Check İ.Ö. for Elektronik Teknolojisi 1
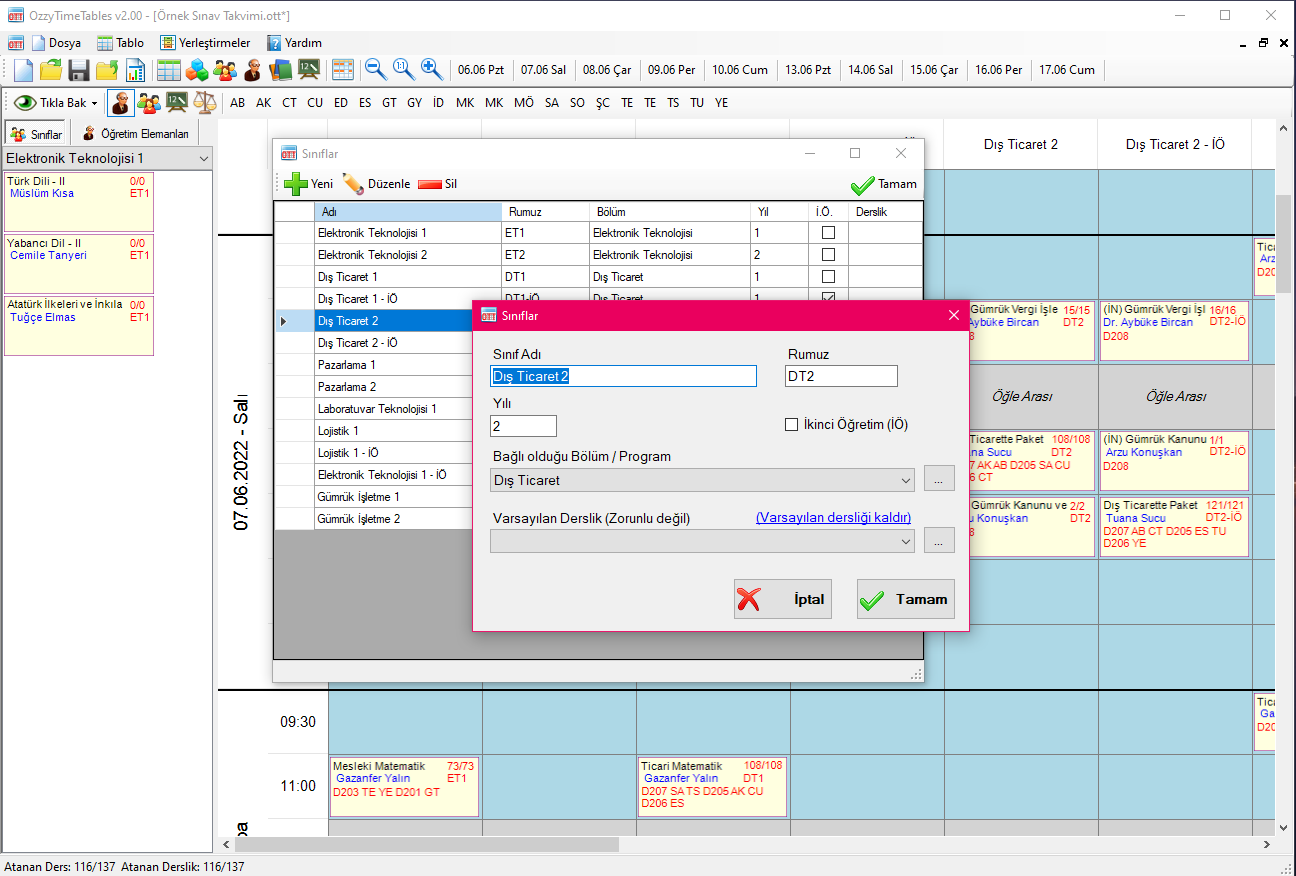This screenshot has width=1296, height=876. pyautogui.click(x=826, y=232)
